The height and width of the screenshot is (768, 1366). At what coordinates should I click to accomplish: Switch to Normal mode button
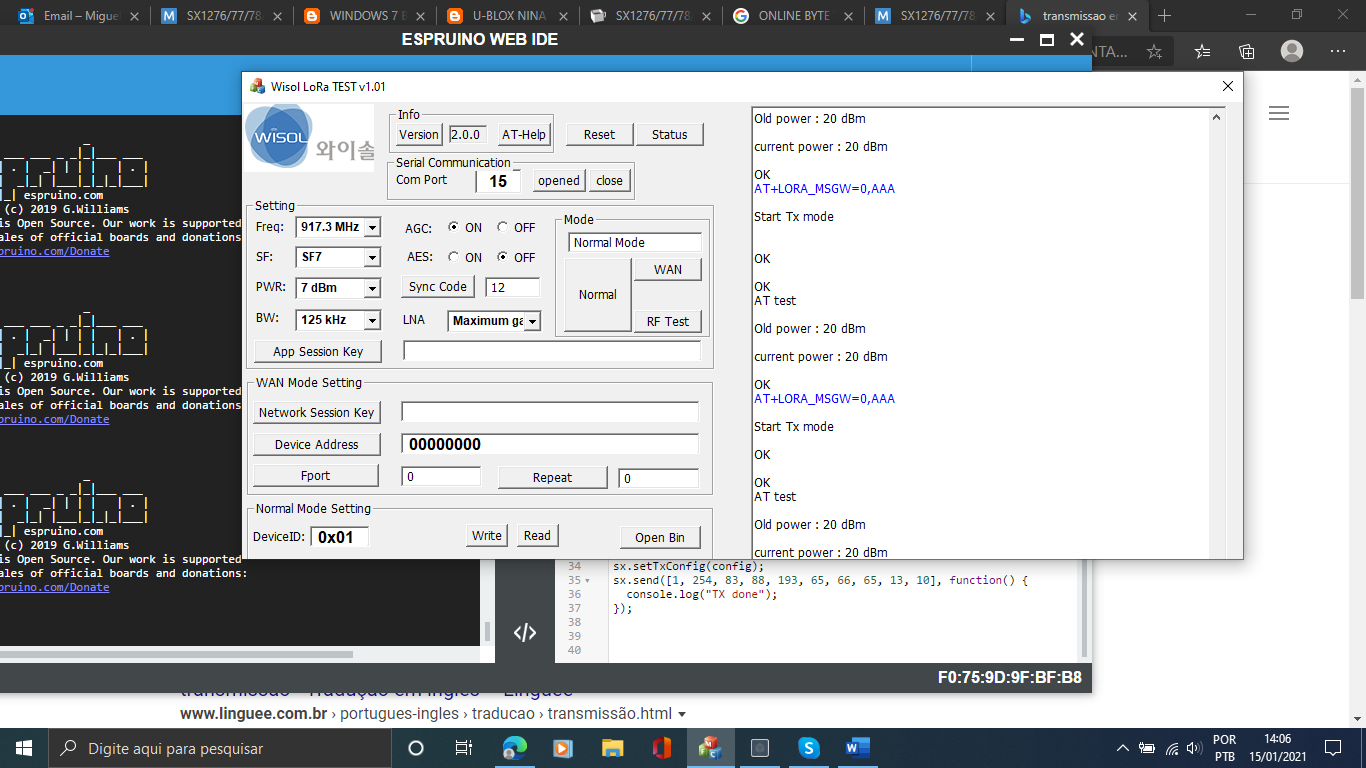click(x=597, y=295)
